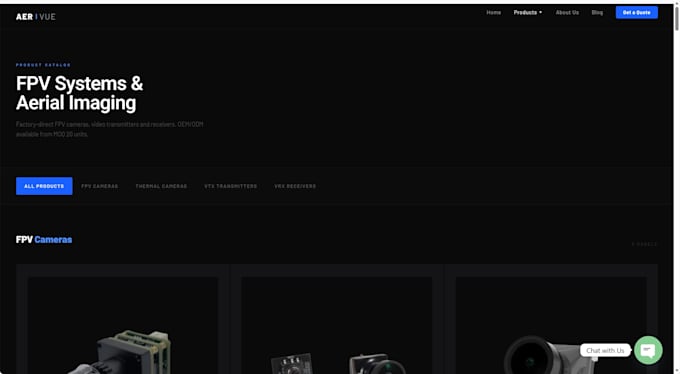Open the Home nav link

coord(493,13)
